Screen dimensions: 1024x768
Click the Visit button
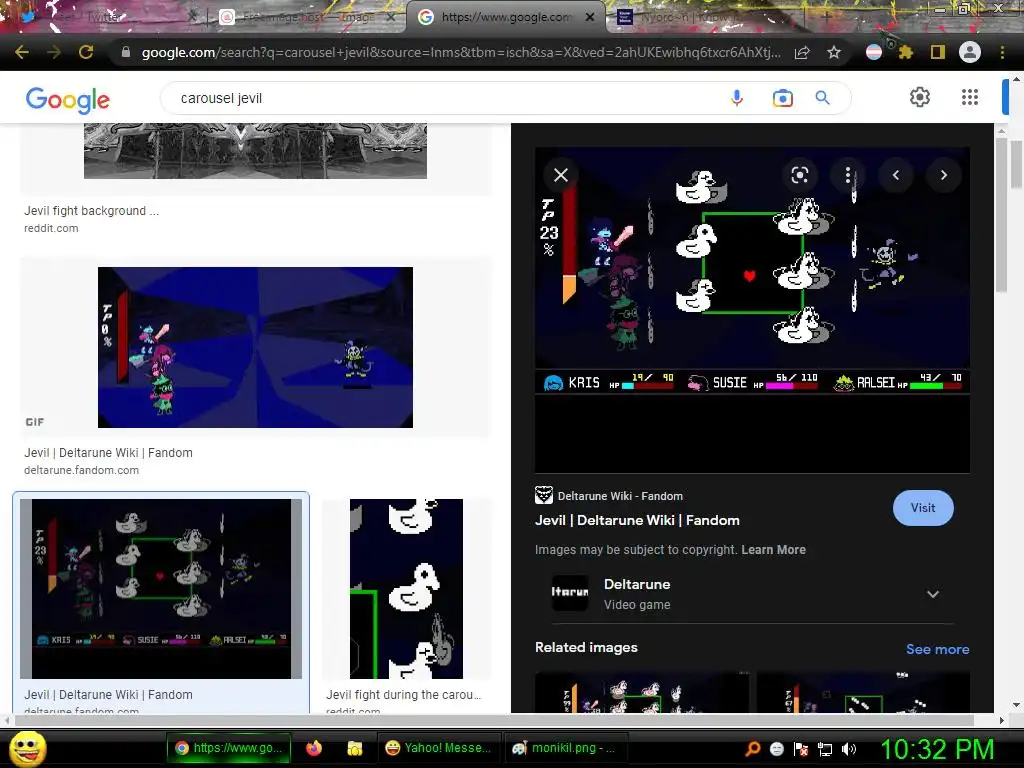[x=923, y=507]
